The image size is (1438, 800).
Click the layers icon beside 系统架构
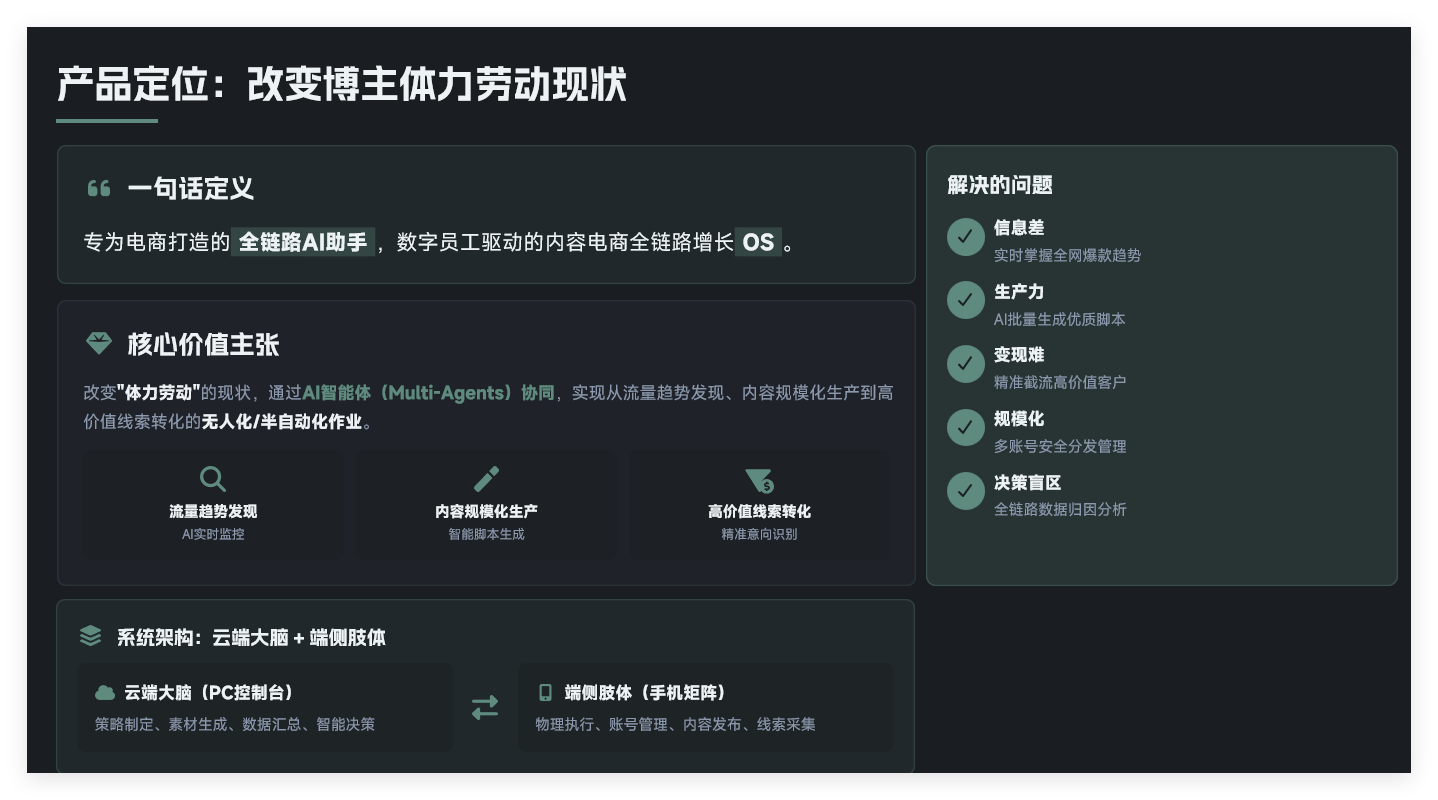[91, 636]
